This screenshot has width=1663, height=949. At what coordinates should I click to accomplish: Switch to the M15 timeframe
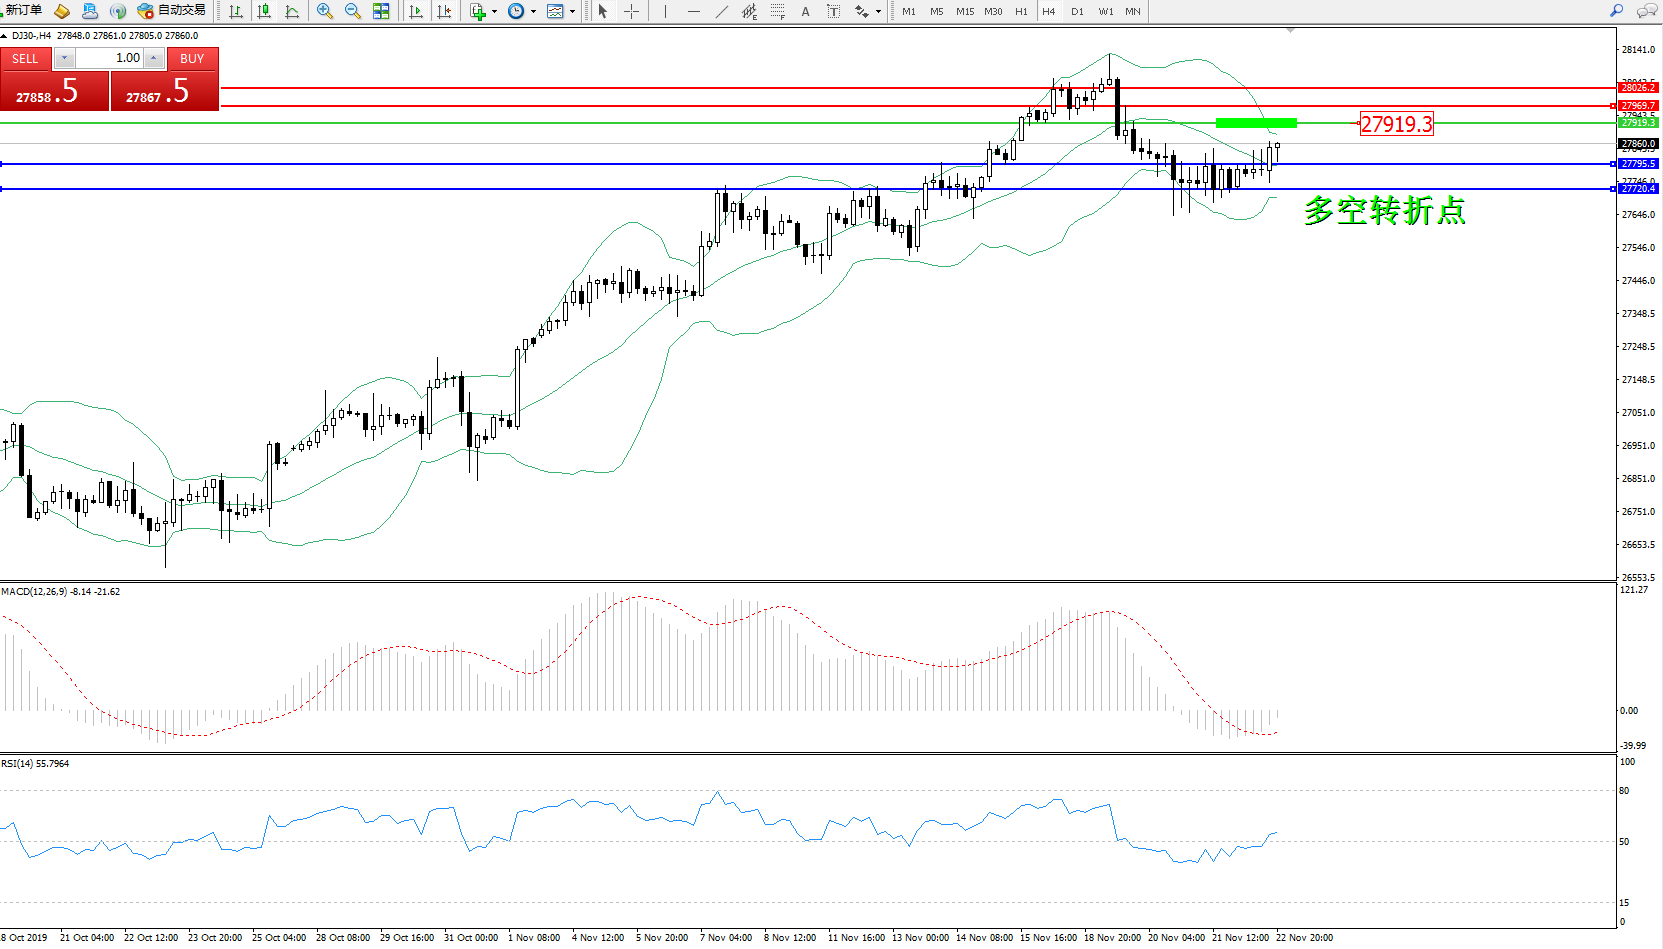coord(964,12)
